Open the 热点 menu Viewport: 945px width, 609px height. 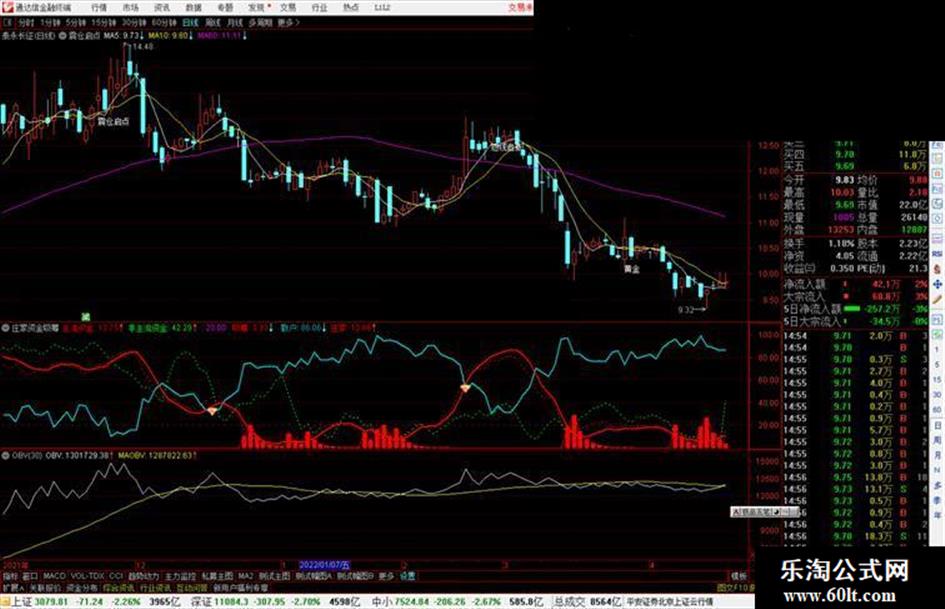click(x=351, y=7)
